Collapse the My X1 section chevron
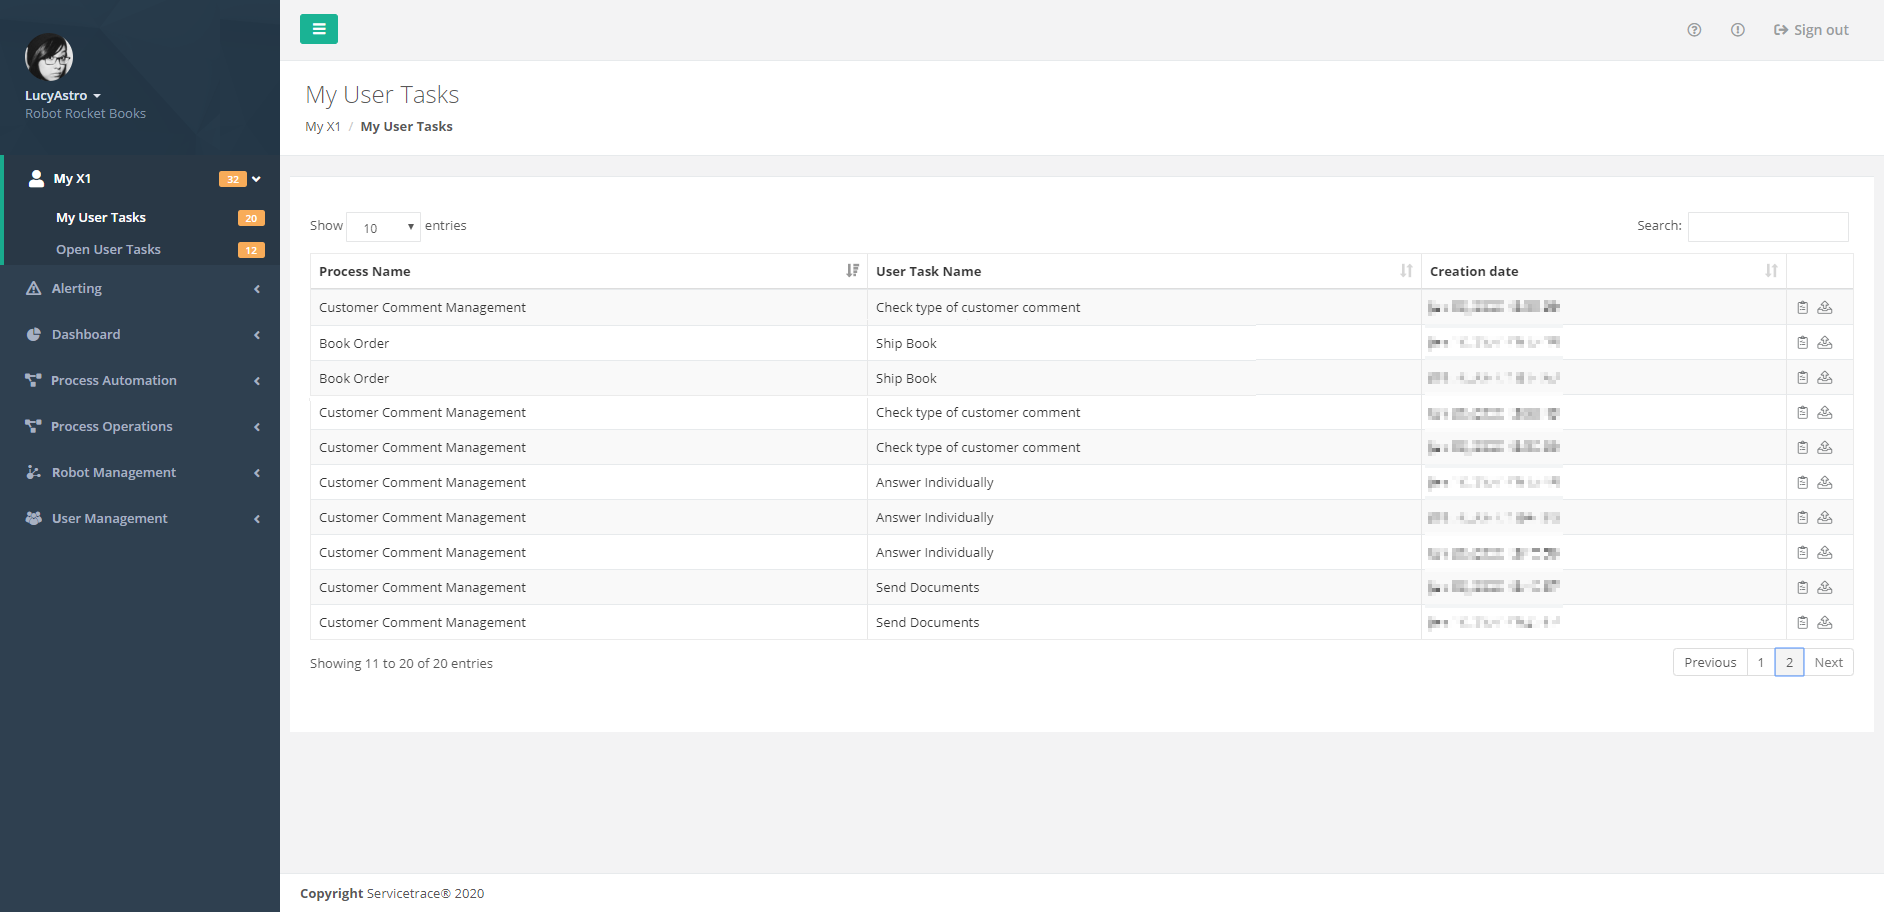Image resolution: width=1884 pixels, height=912 pixels. (x=257, y=178)
